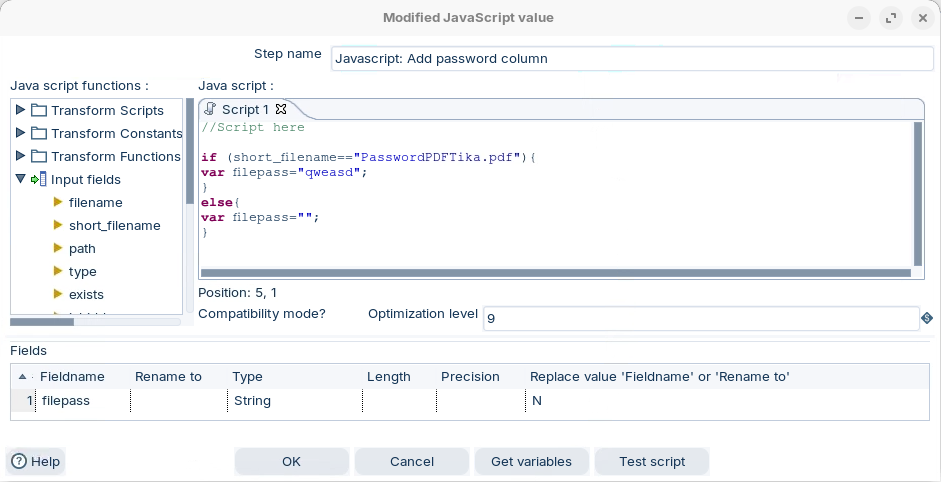
Task: Click the Transform Functions folder icon
Action: tap(39, 156)
